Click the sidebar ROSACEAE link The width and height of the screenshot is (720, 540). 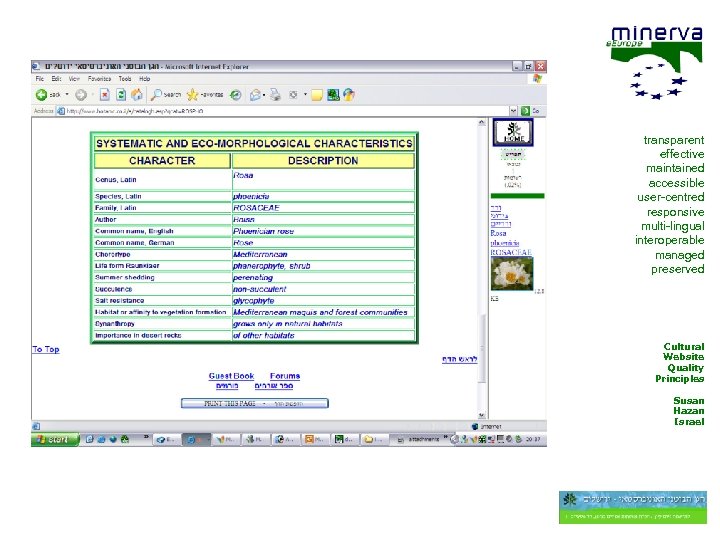(x=511, y=253)
